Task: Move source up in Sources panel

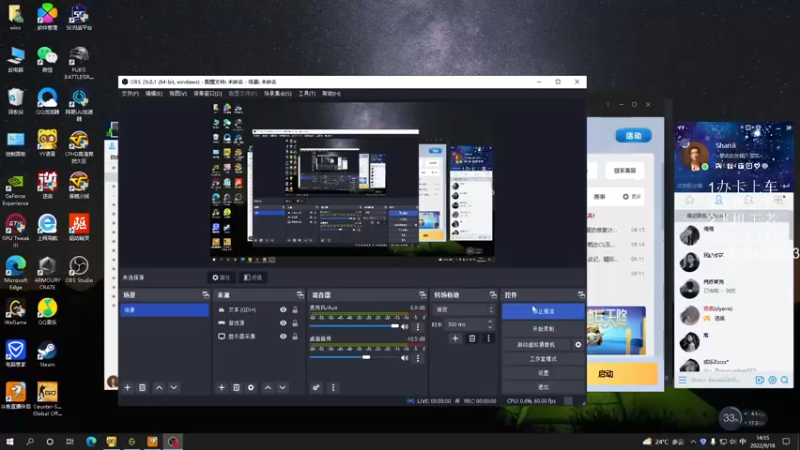Action: 268,388
